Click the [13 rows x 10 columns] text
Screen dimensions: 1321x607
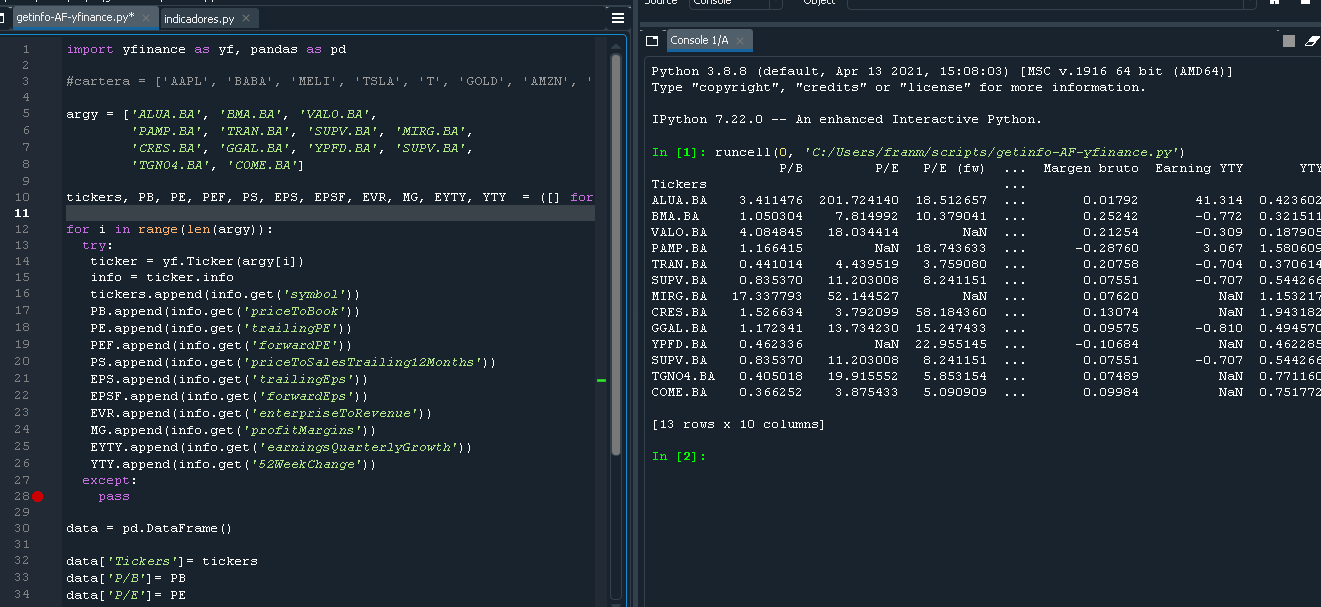point(738,424)
